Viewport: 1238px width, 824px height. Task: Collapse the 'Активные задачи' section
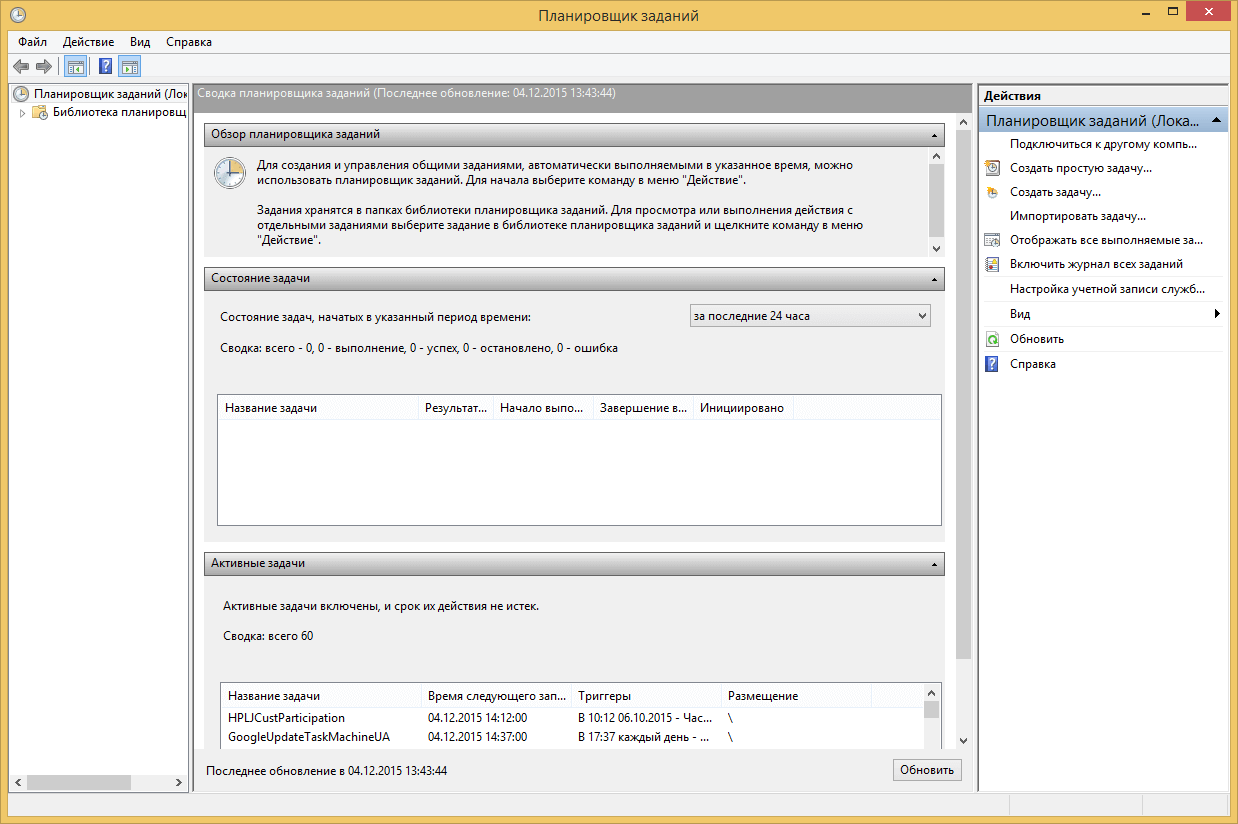click(x=934, y=564)
